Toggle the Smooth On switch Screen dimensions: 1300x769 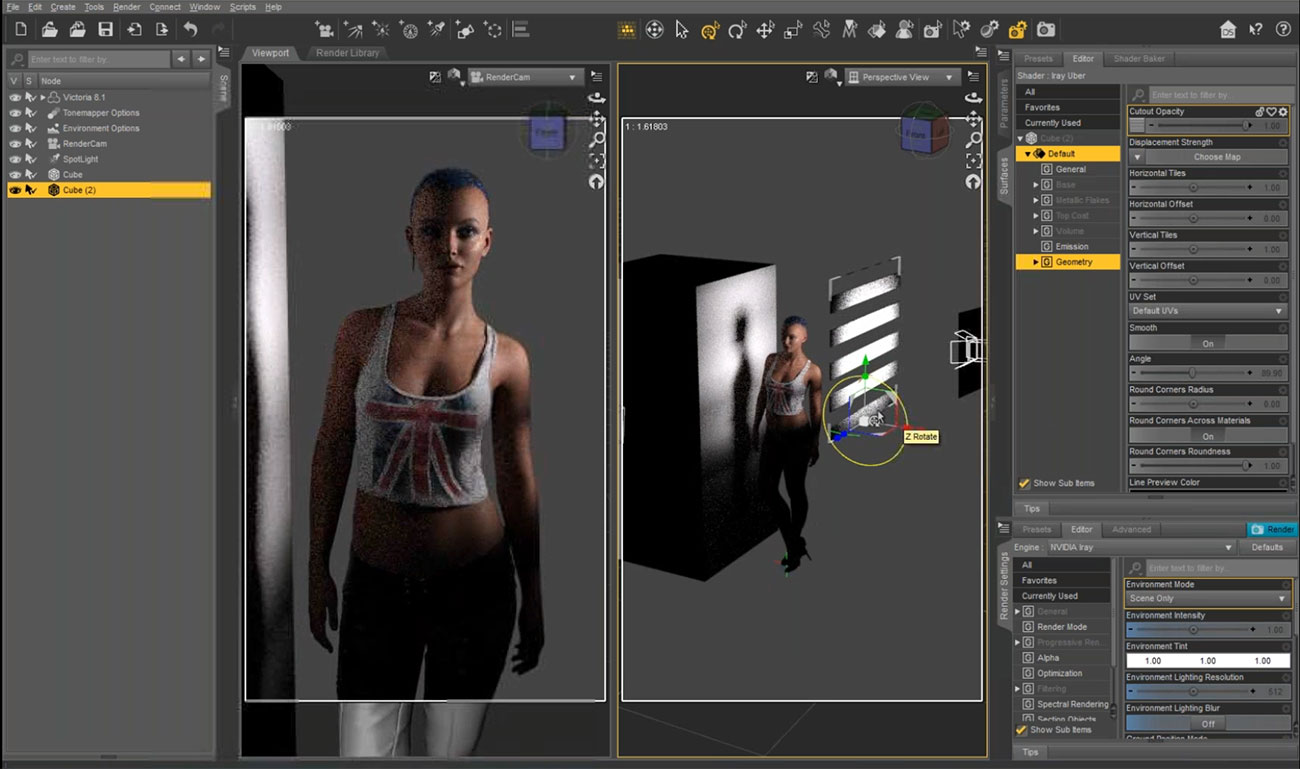coord(1208,343)
